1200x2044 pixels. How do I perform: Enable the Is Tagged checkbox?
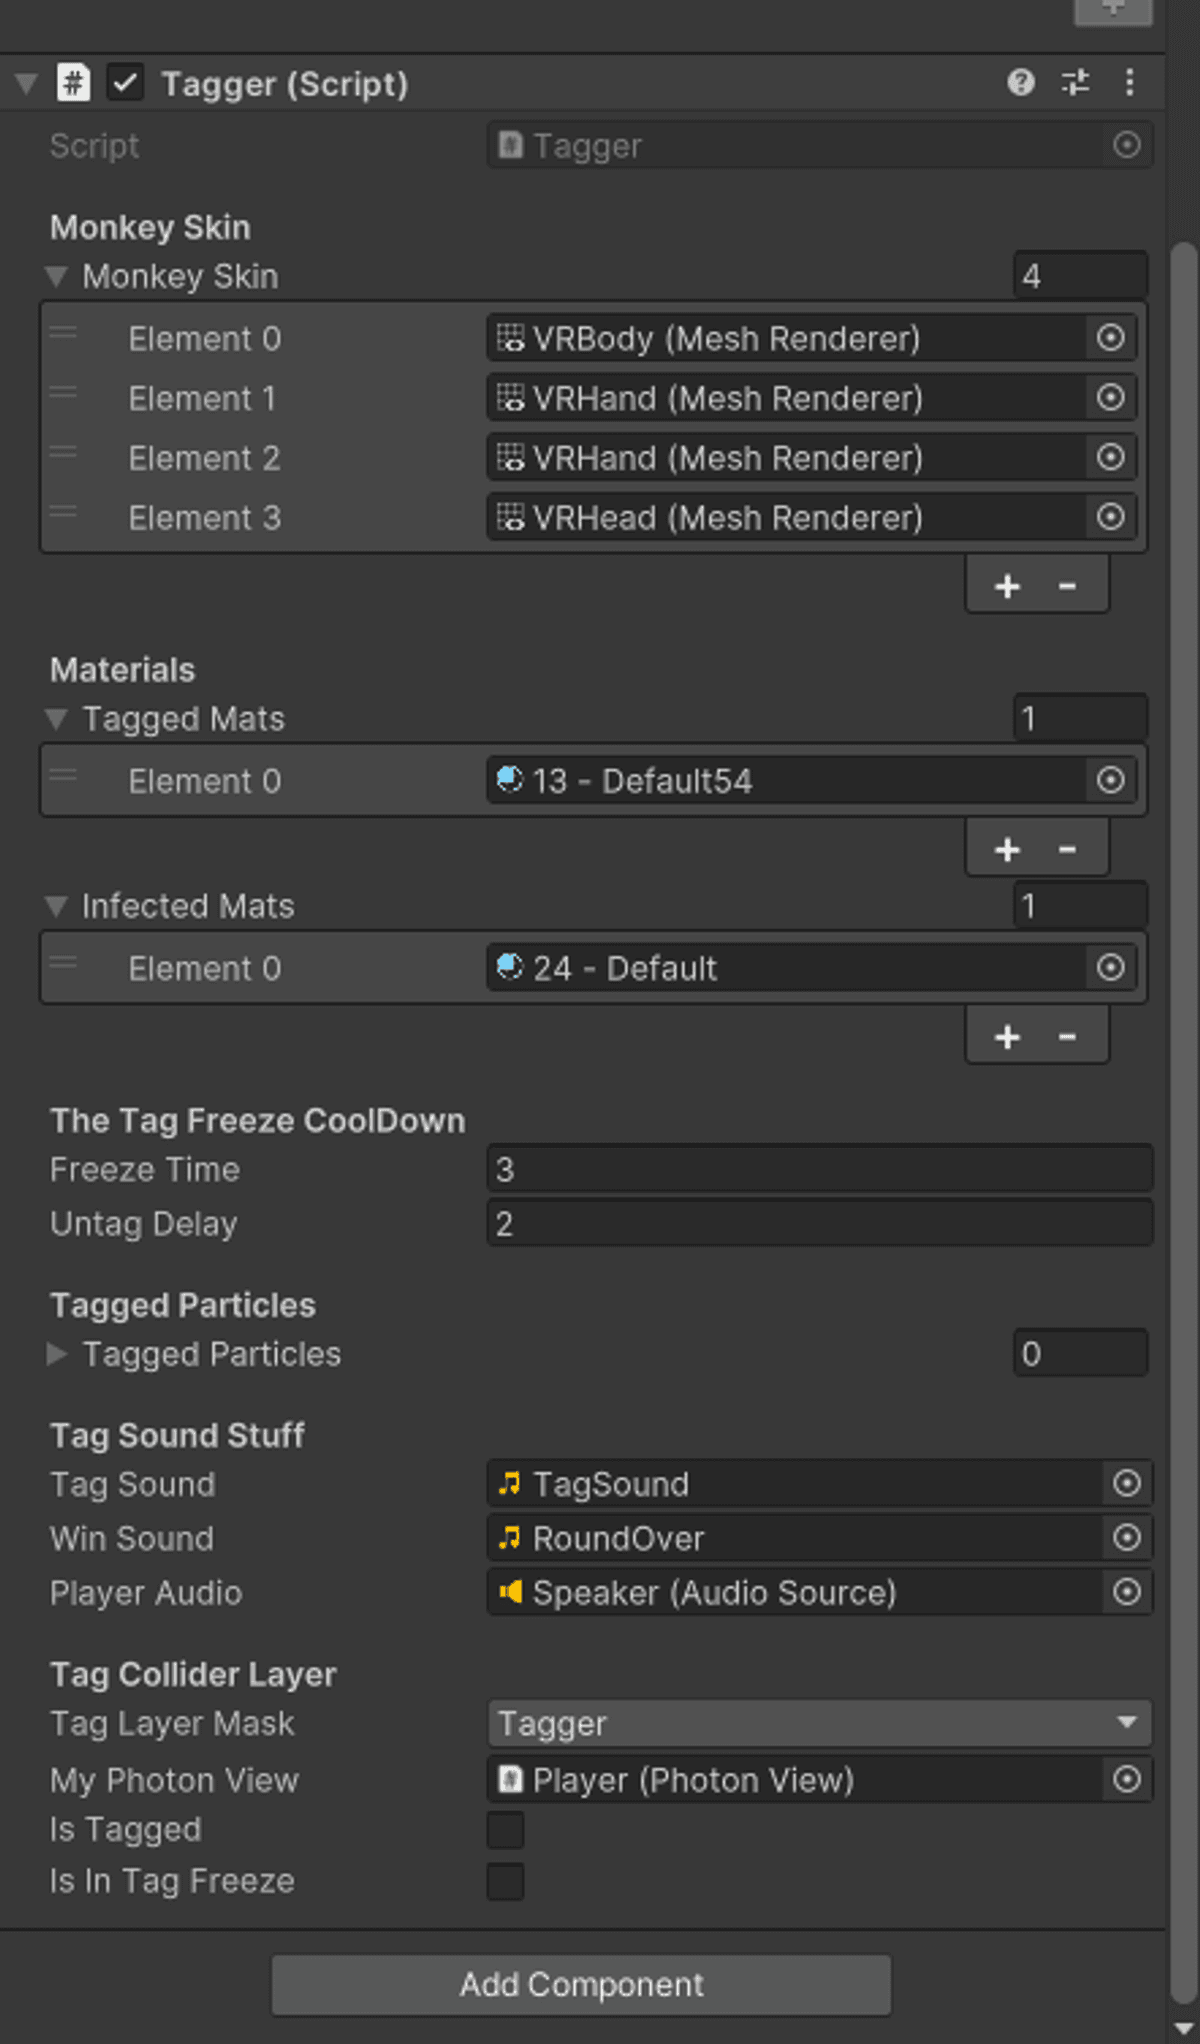[505, 1829]
